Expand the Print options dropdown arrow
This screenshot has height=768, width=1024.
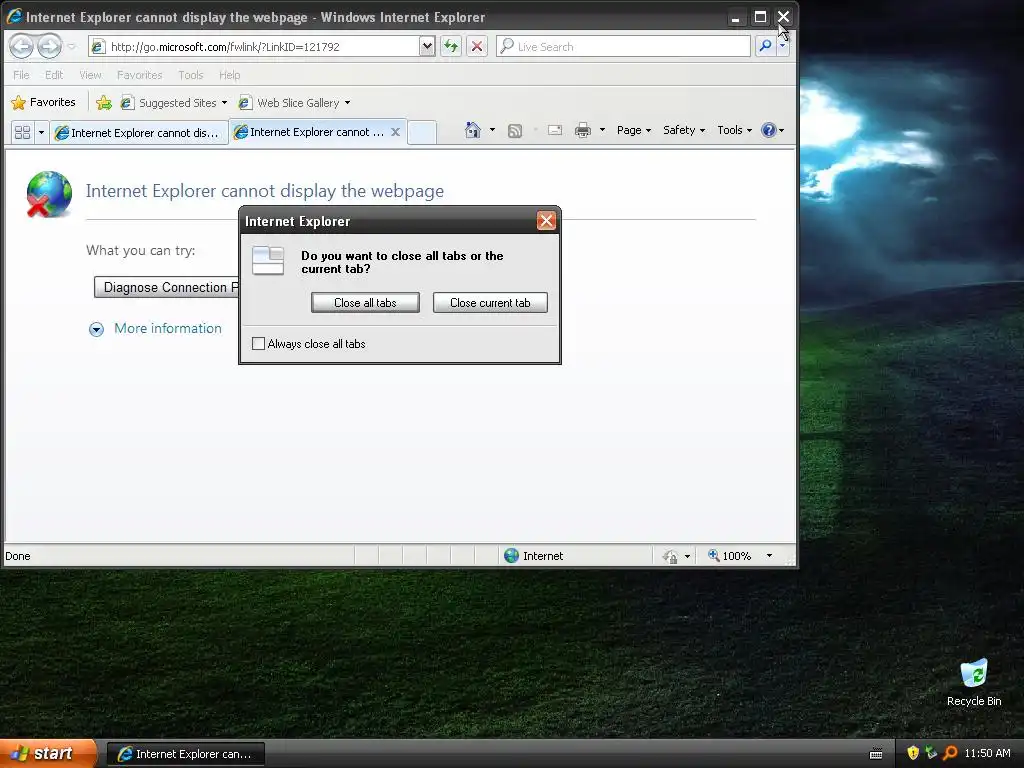point(602,130)
